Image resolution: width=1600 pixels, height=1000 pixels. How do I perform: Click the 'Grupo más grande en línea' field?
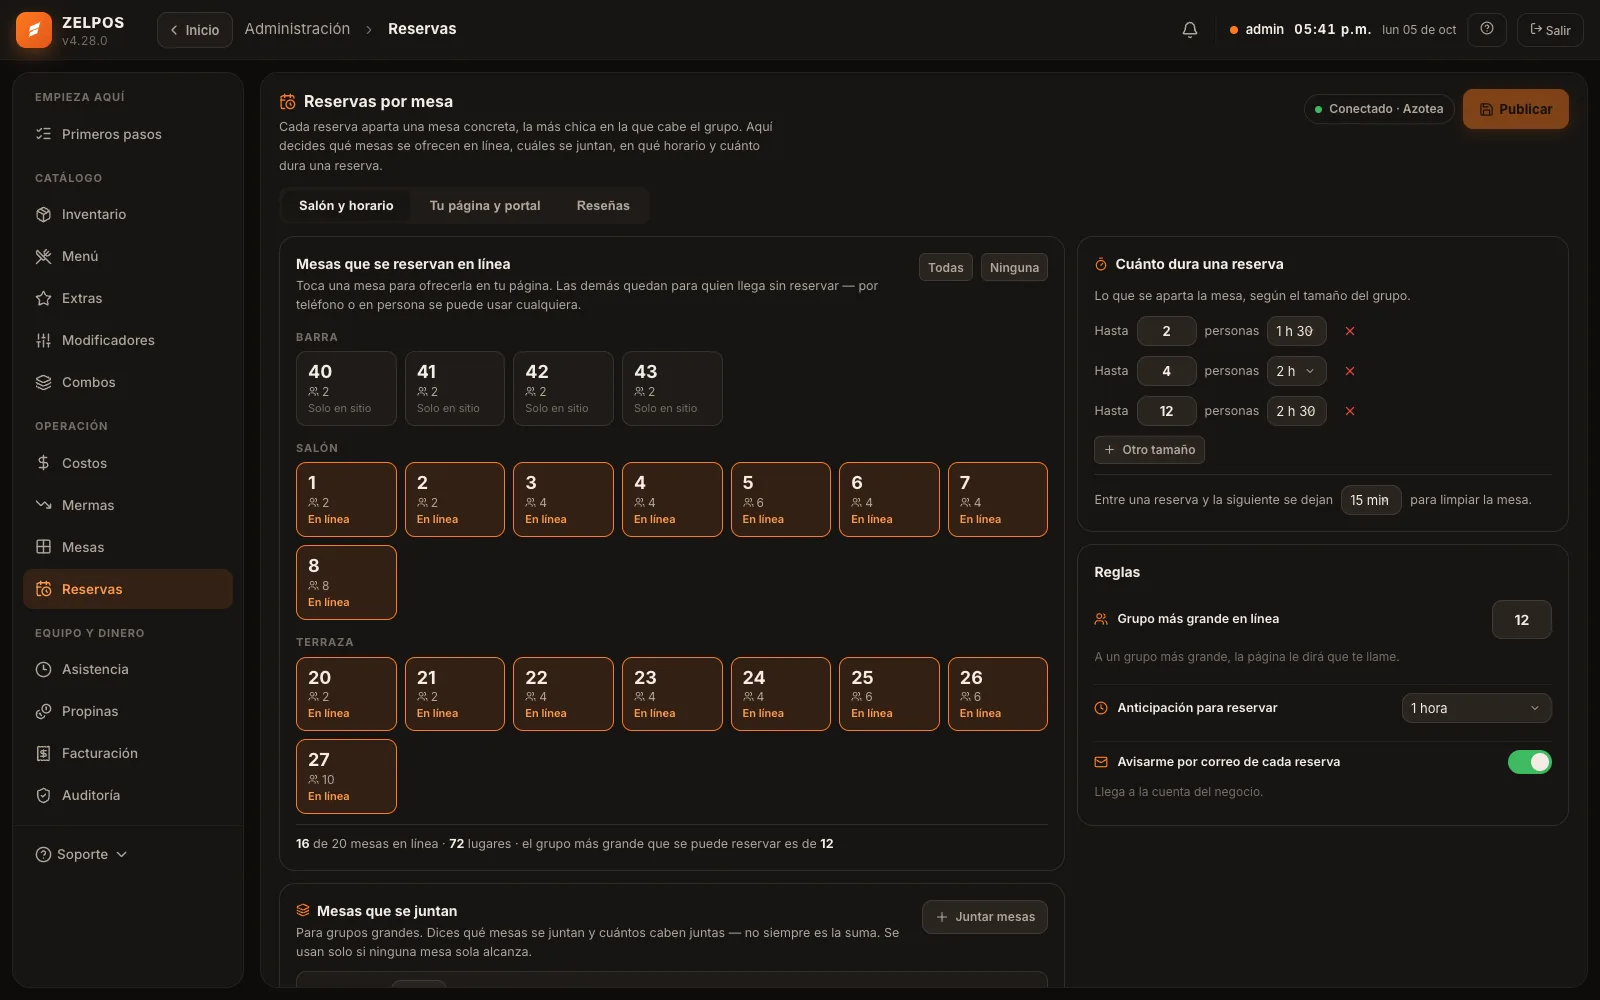1521,620
